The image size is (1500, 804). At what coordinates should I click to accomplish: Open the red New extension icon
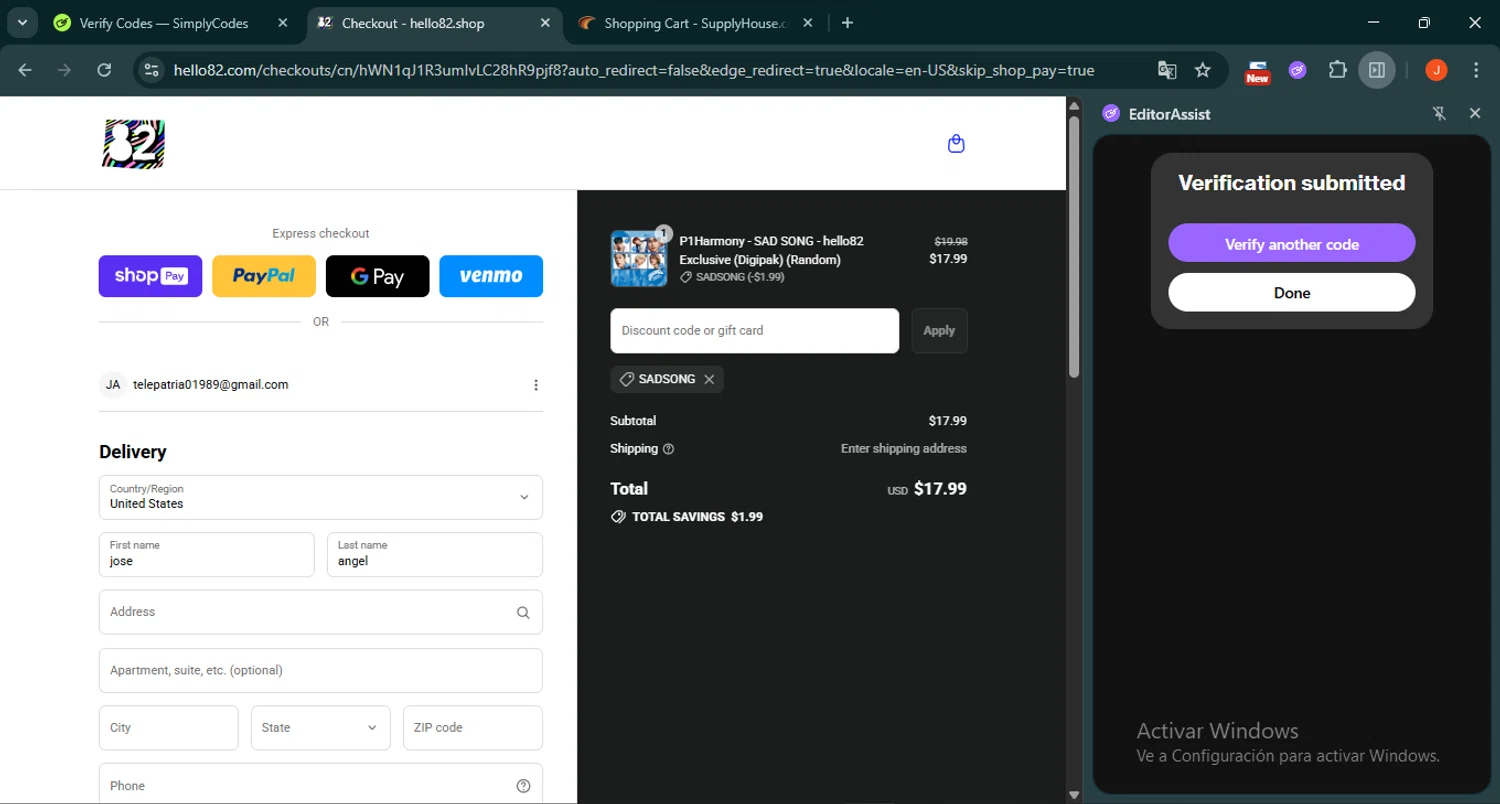click(1257, 71)
